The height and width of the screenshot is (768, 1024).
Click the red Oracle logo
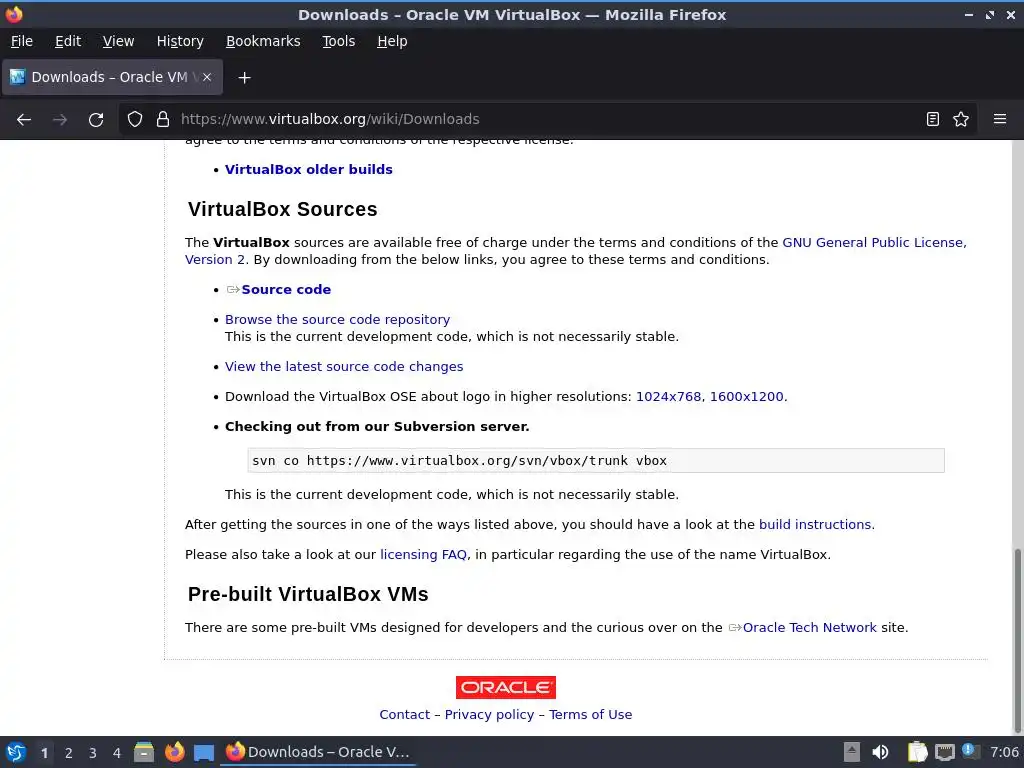coord(505,687)
